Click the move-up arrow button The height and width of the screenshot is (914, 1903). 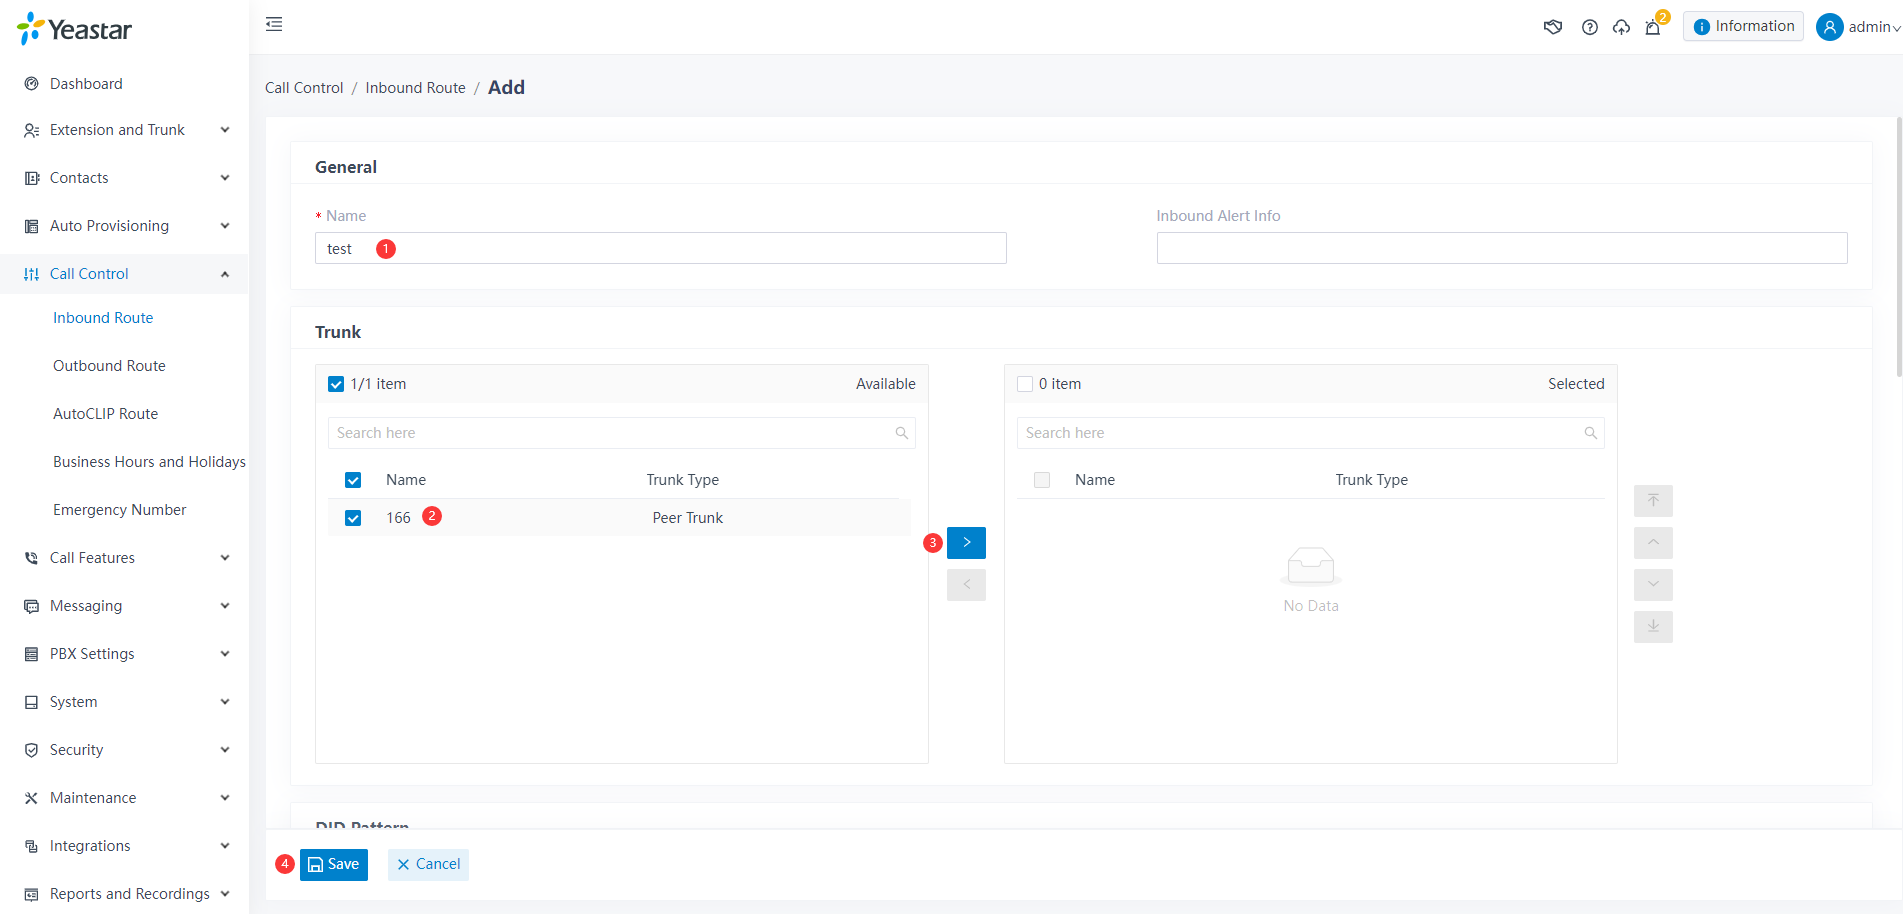tap(1653, 542)
